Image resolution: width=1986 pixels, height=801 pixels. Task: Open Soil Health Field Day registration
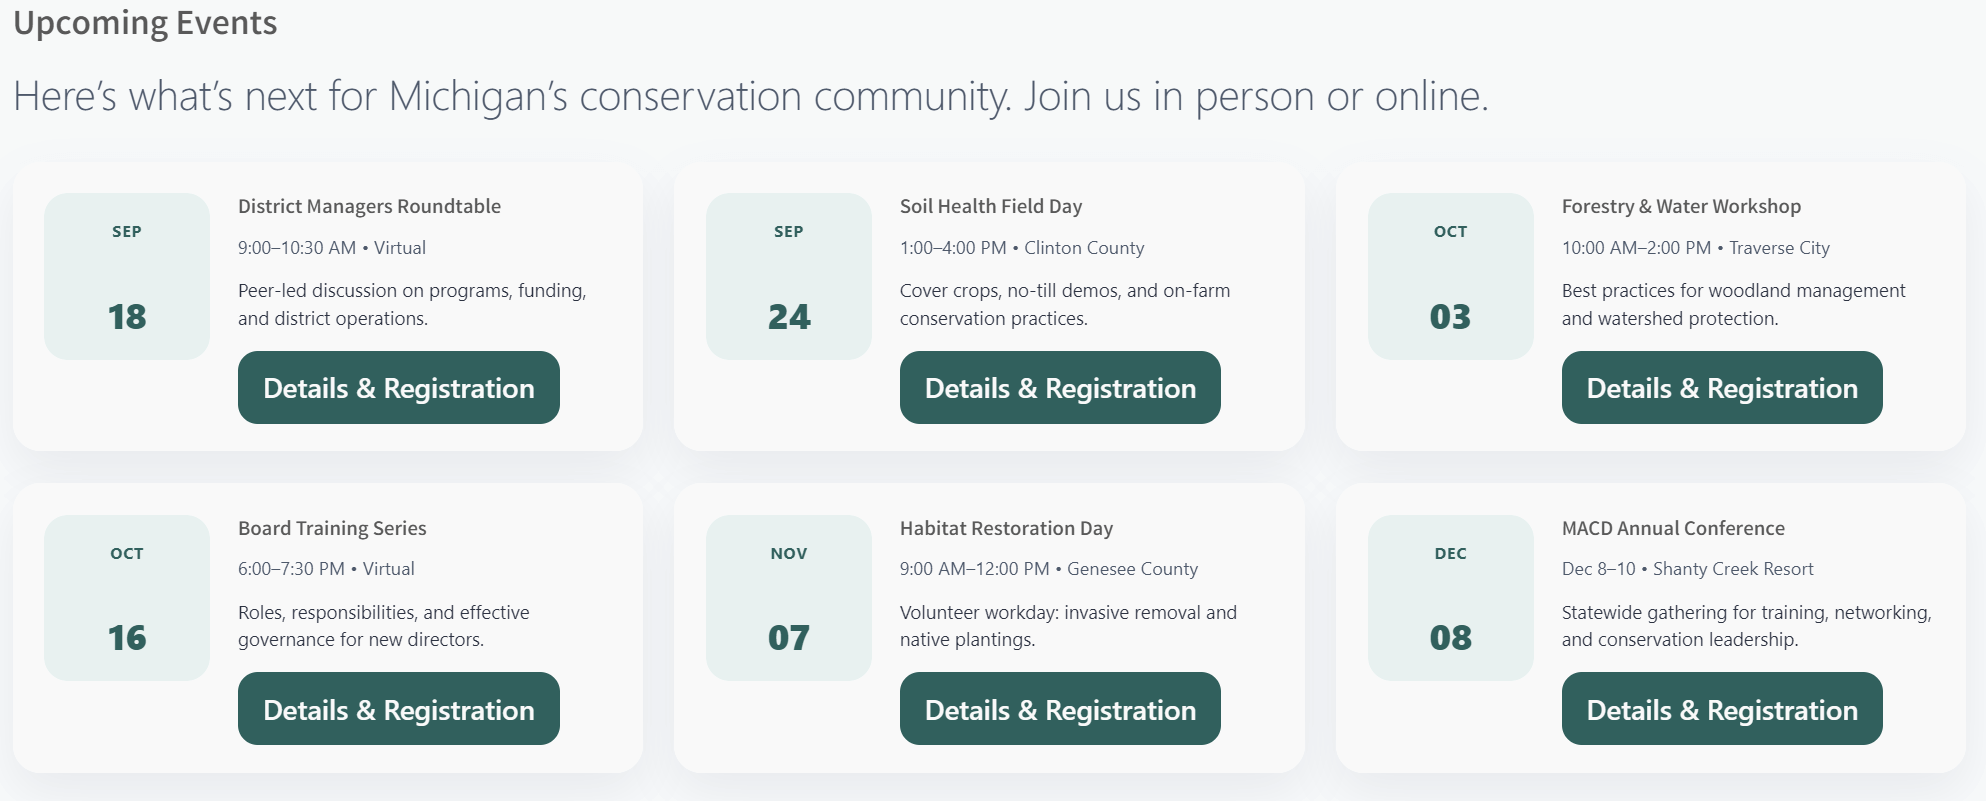[1060, 388]
